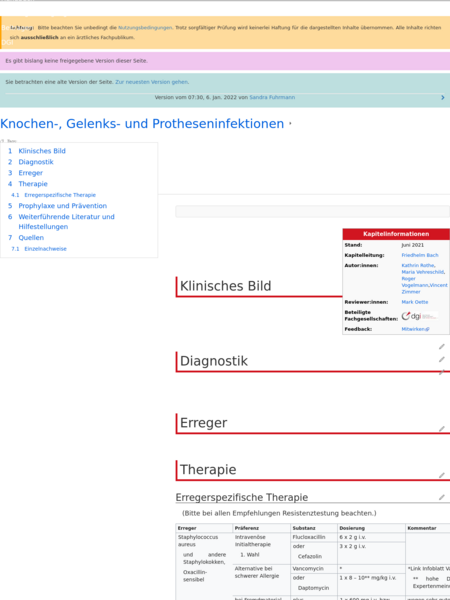Jump to '4 Therapie' in contents
Viewport: 450px width, 600px height.
[28, 184]
